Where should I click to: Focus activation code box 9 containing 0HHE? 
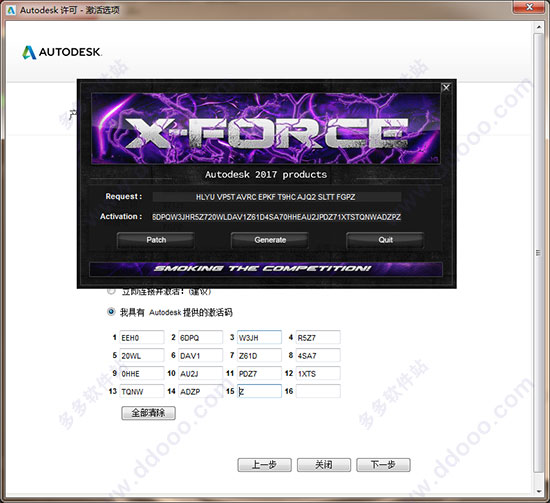point(142,374)
